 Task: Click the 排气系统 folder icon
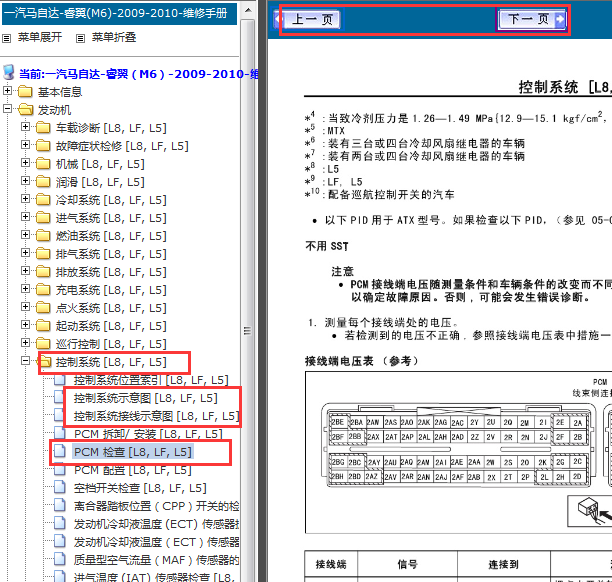pyautogui.click(x=43, y=254)
